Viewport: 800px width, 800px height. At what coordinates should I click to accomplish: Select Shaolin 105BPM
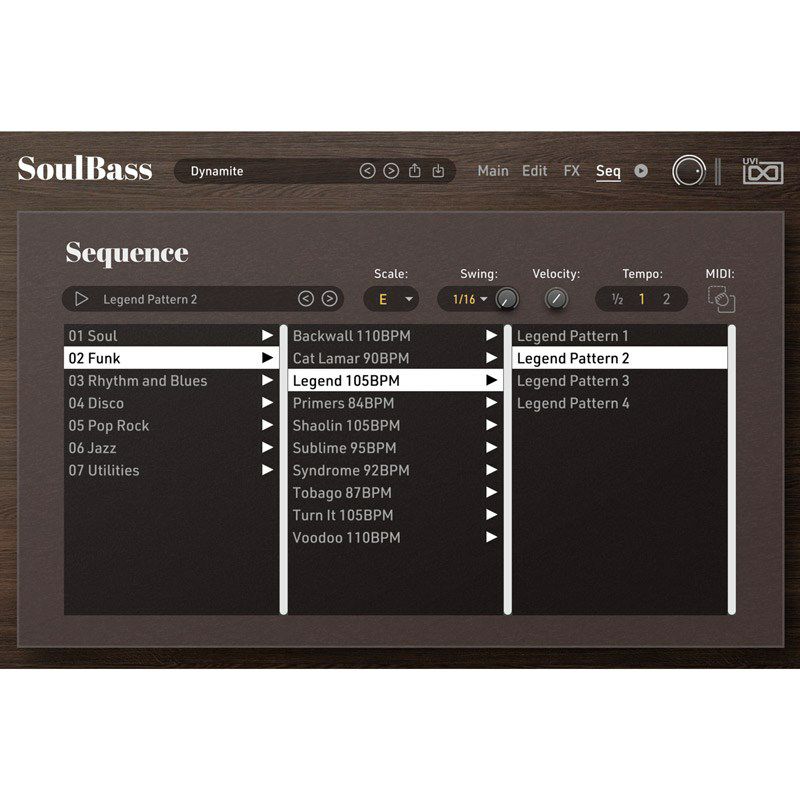pos(395,425)
